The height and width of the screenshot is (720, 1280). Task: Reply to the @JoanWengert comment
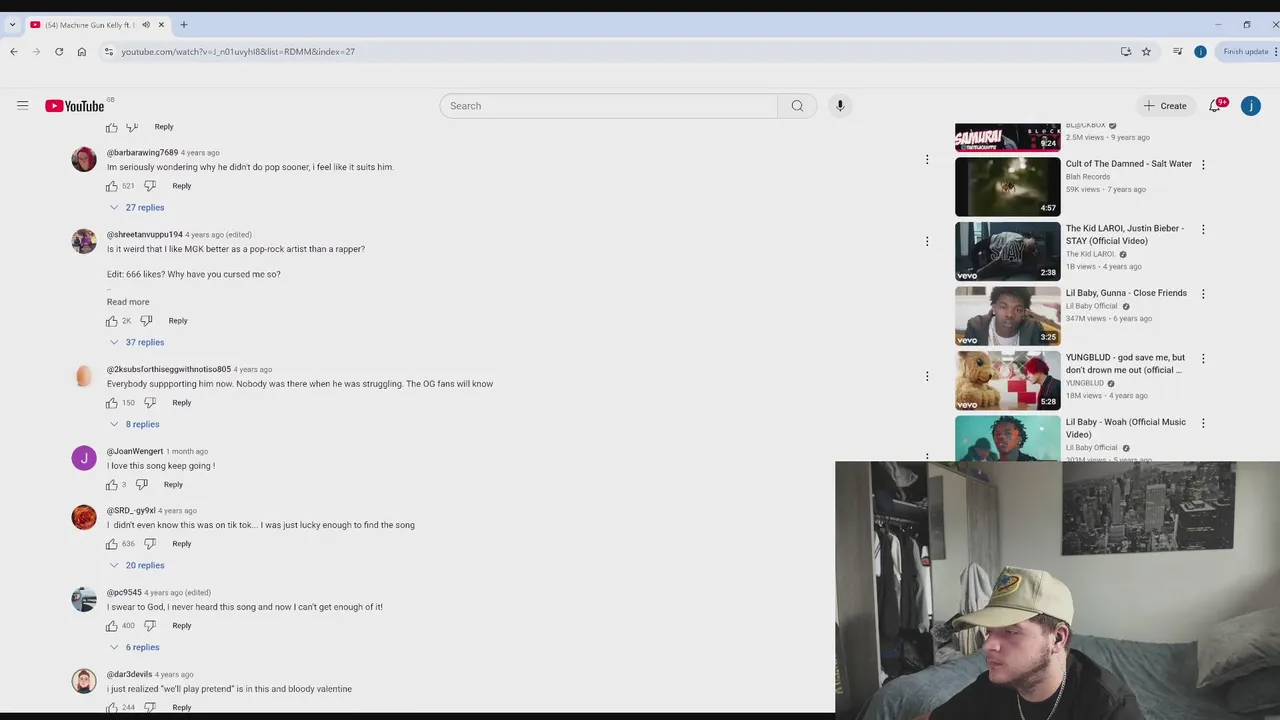tap(173, 485)
